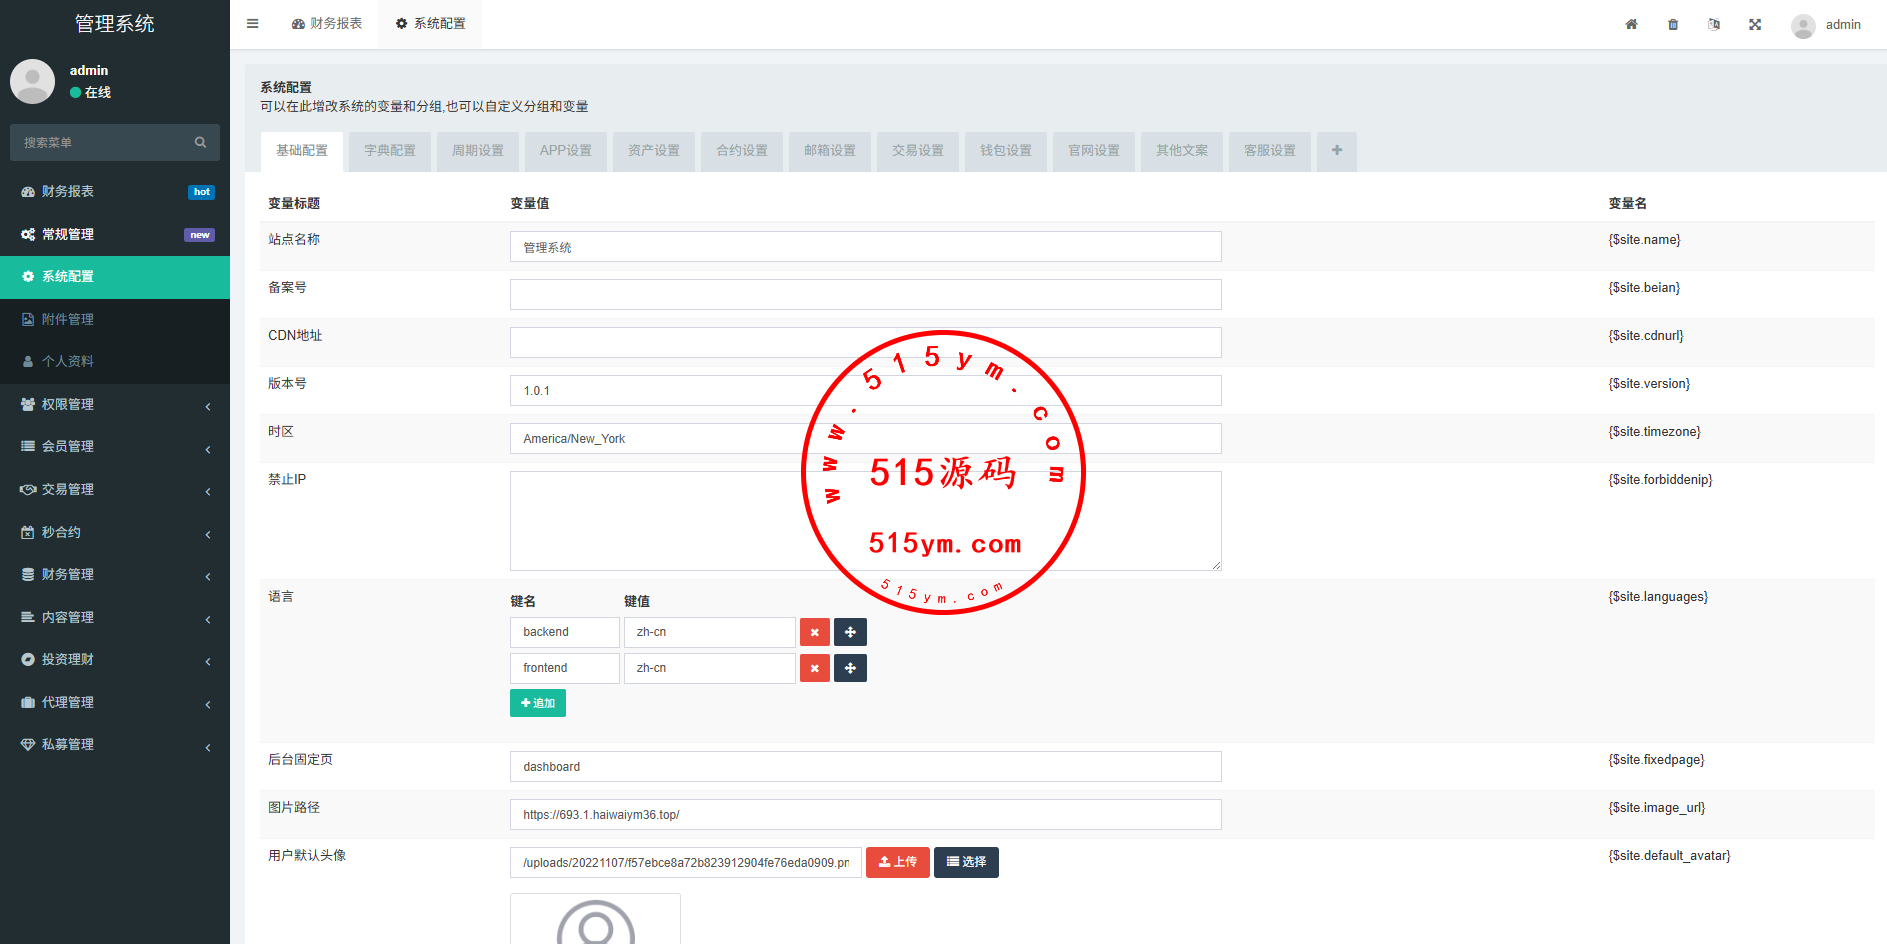1887x944 pixels.
Task: Click the 选择 button for avatar
Action: (x=966, y=862)
